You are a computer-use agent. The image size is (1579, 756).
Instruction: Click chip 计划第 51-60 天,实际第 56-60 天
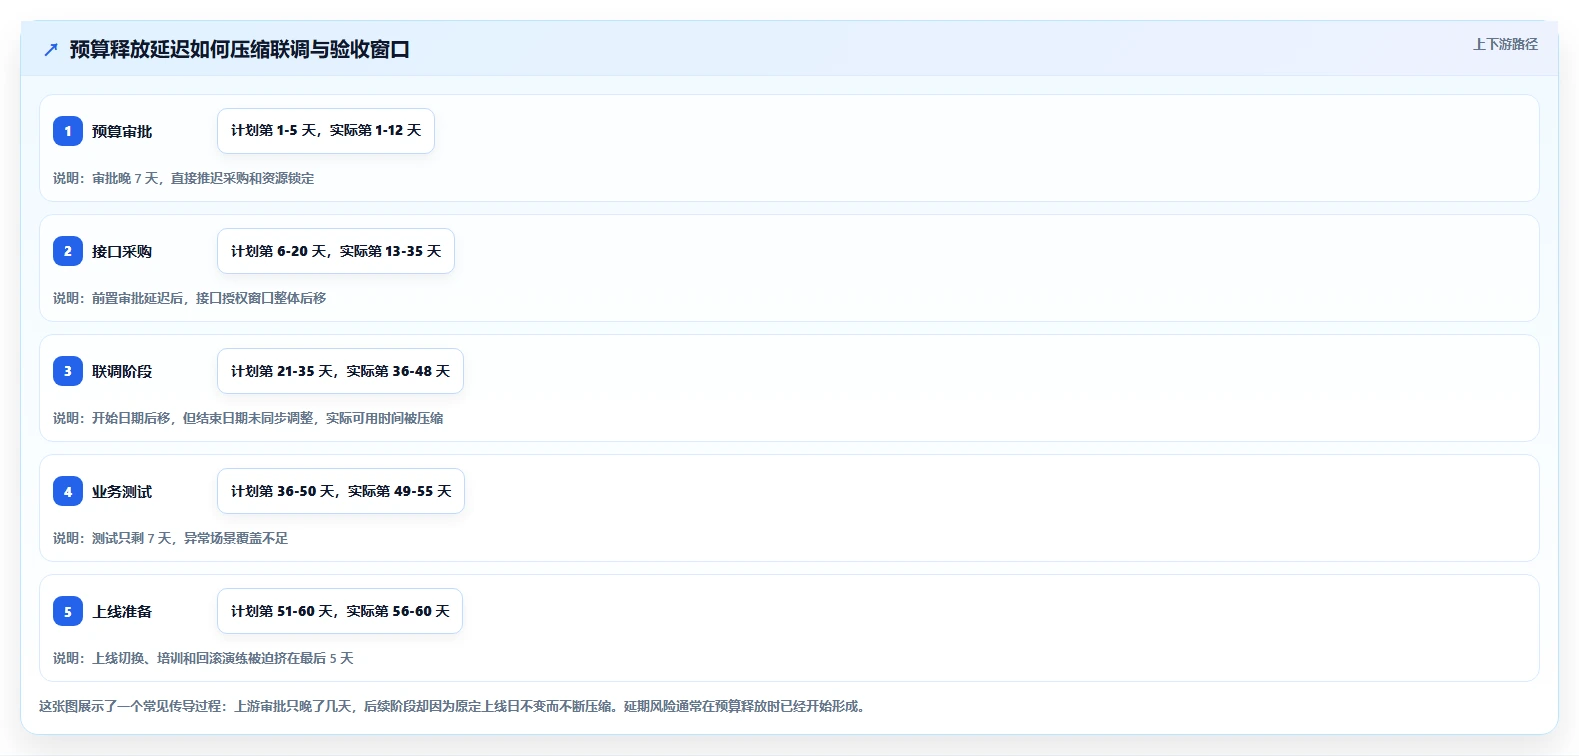pyautogui.click(x=340, y=611)
